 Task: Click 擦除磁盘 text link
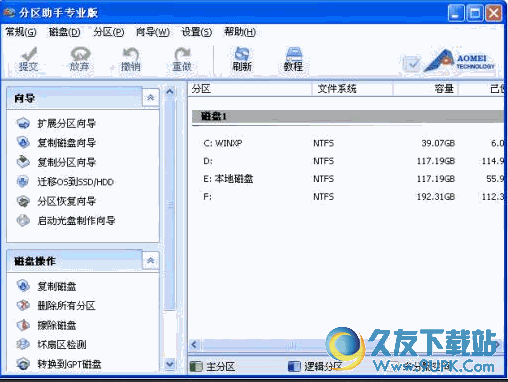tap(57, 325)
